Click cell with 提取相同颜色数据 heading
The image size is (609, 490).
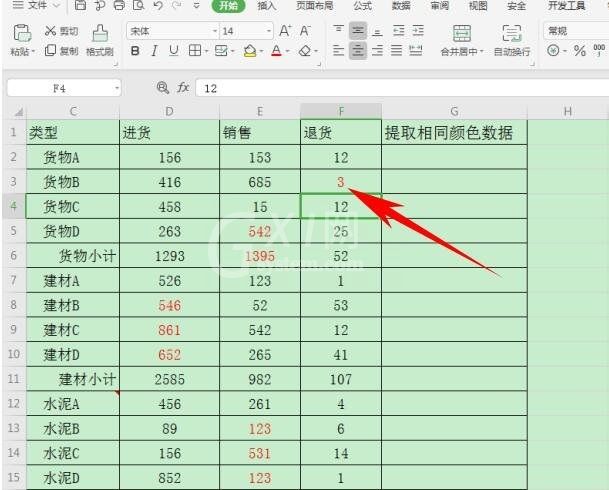pyautogui.click(x=454, y=133)
